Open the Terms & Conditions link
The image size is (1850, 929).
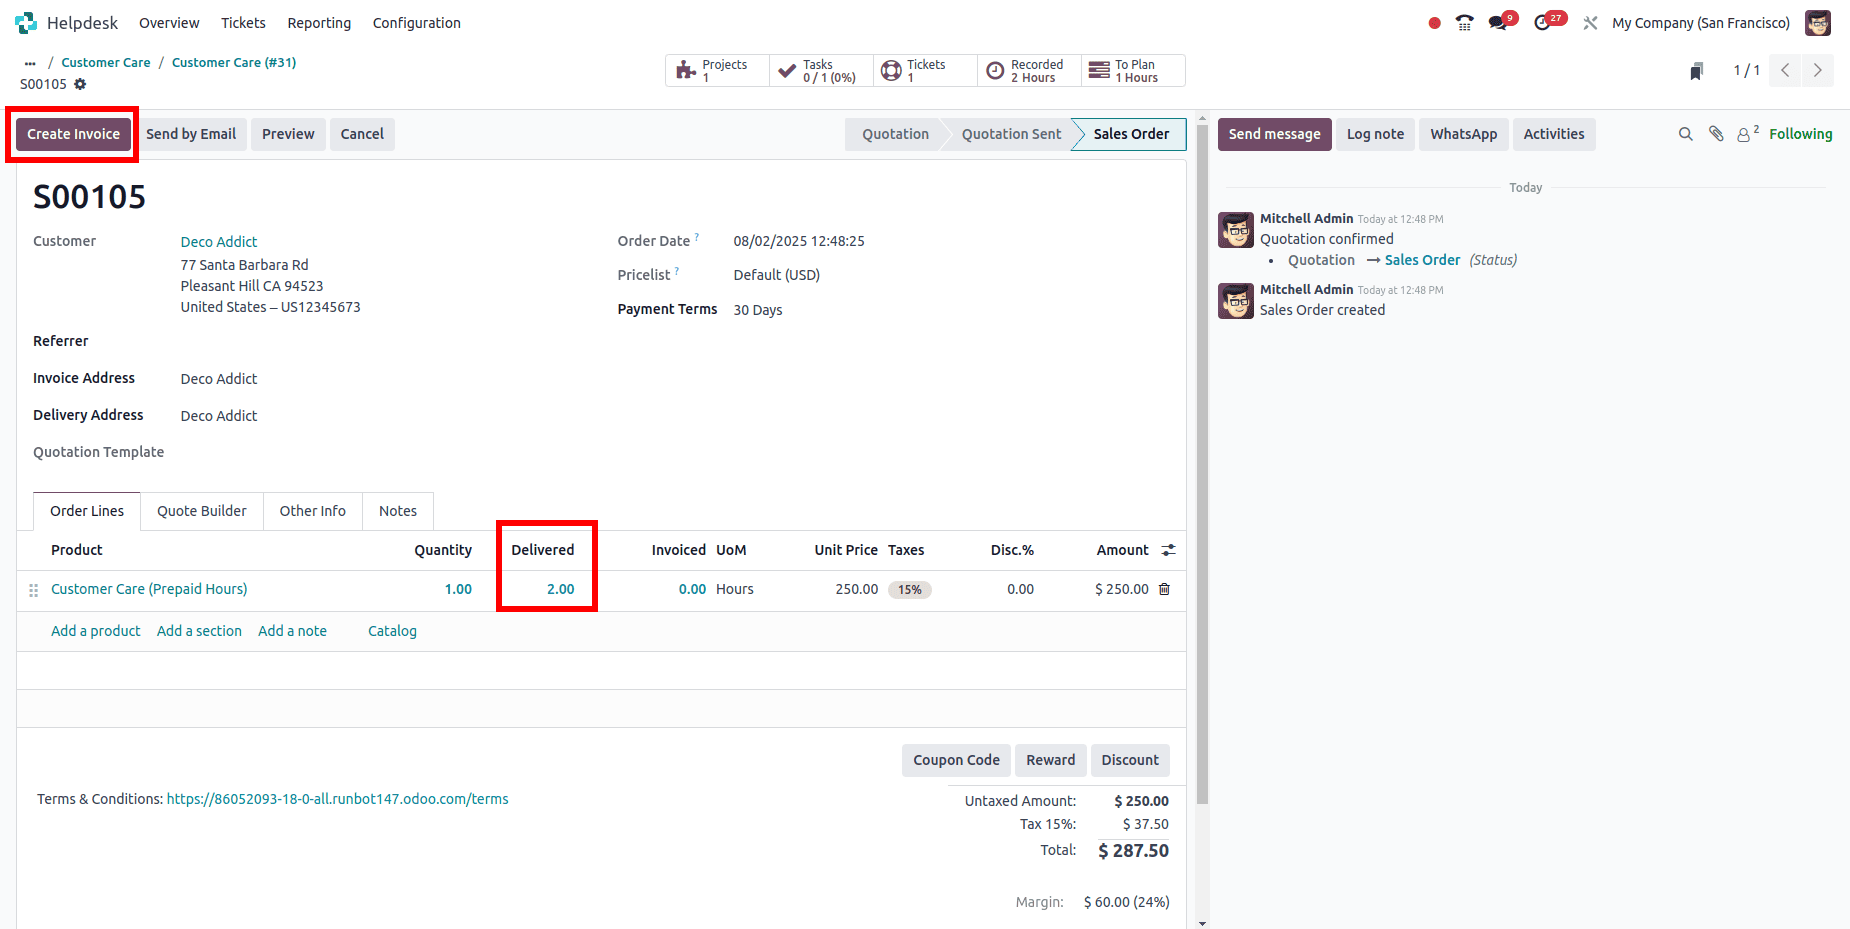(x=337, y=799)
